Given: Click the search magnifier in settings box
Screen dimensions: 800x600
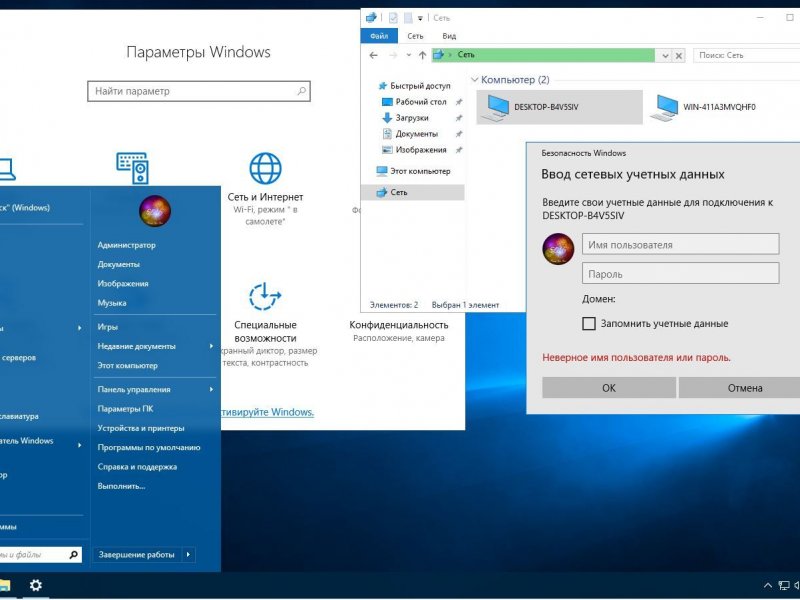Looking at the screenshot, I should point(302,91).
